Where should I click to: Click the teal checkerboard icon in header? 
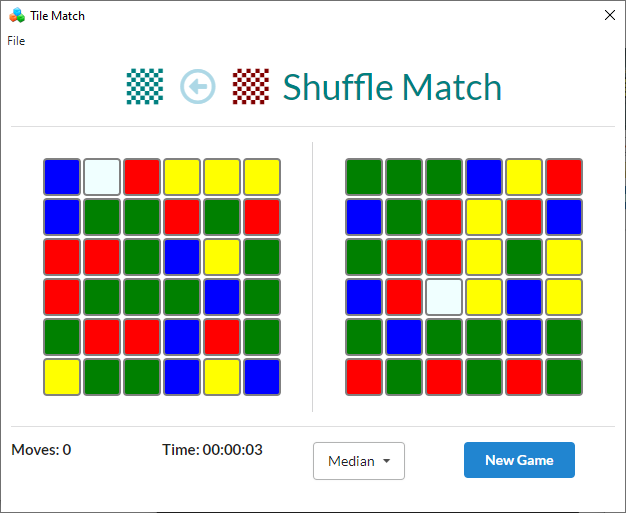145,87
